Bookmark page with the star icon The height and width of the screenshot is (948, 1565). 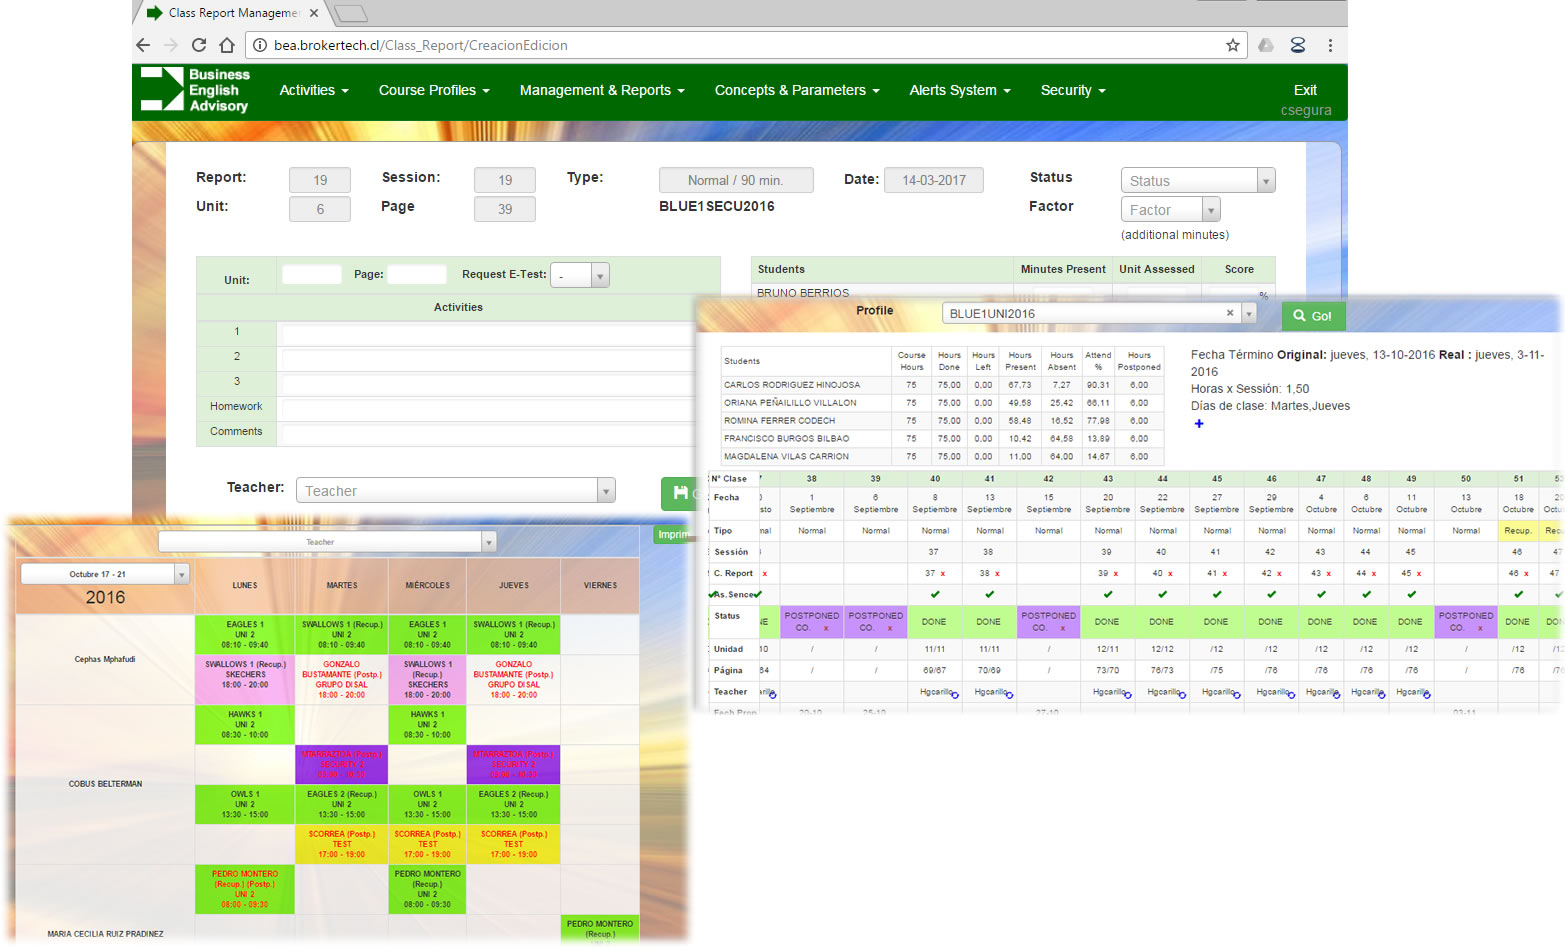[1232, 45]
